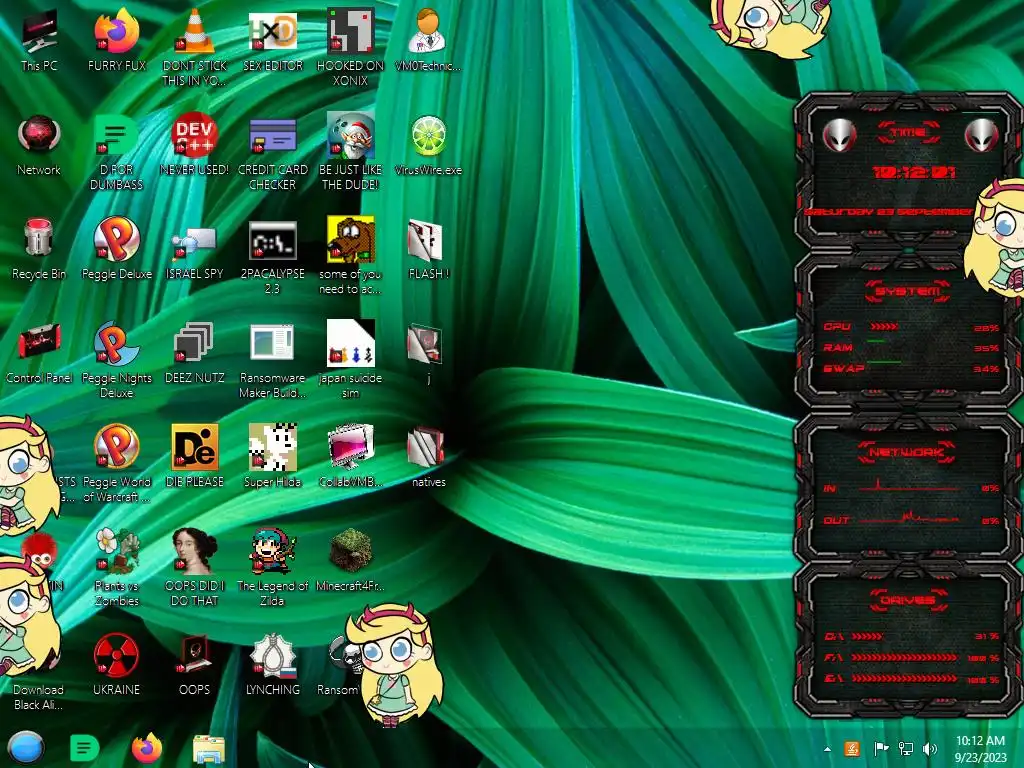This screenshot has width=1024, height=768.
Task: Click the Saturday 23 September date text
Action: [x=887, y=212]
